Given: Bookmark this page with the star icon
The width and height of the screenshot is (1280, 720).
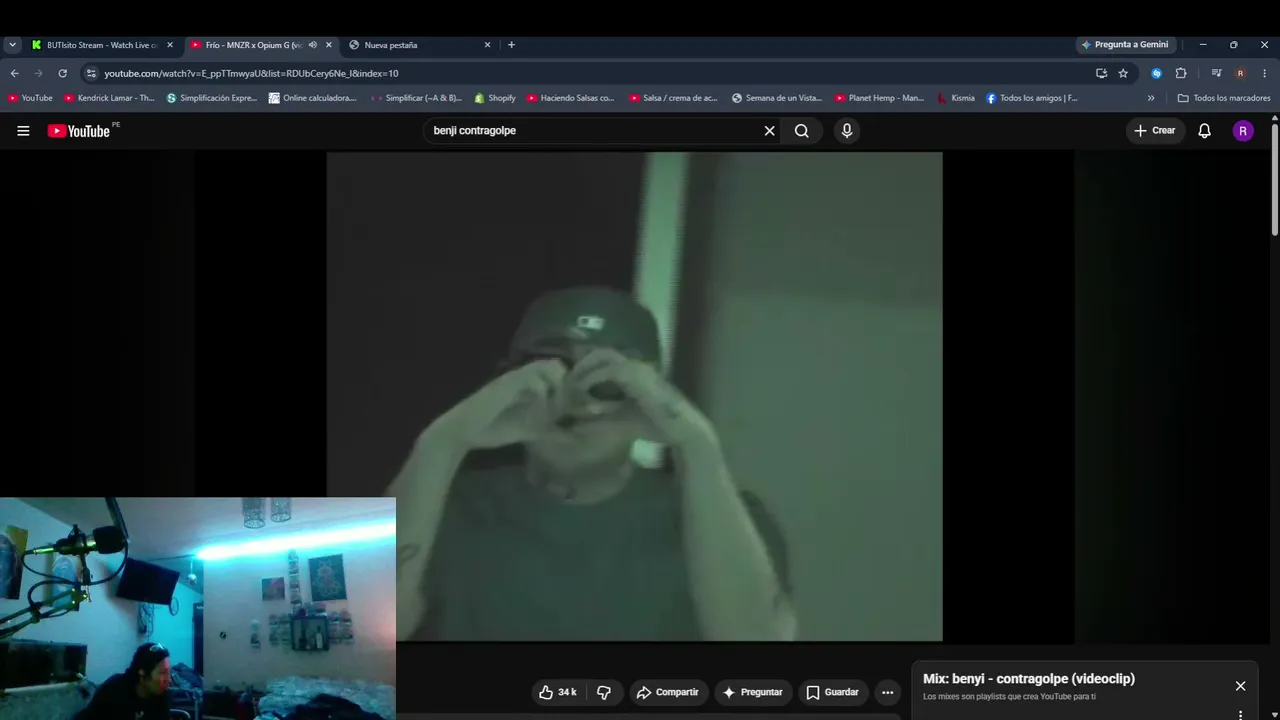Looking at the screenshot, I should (1123, 73).
